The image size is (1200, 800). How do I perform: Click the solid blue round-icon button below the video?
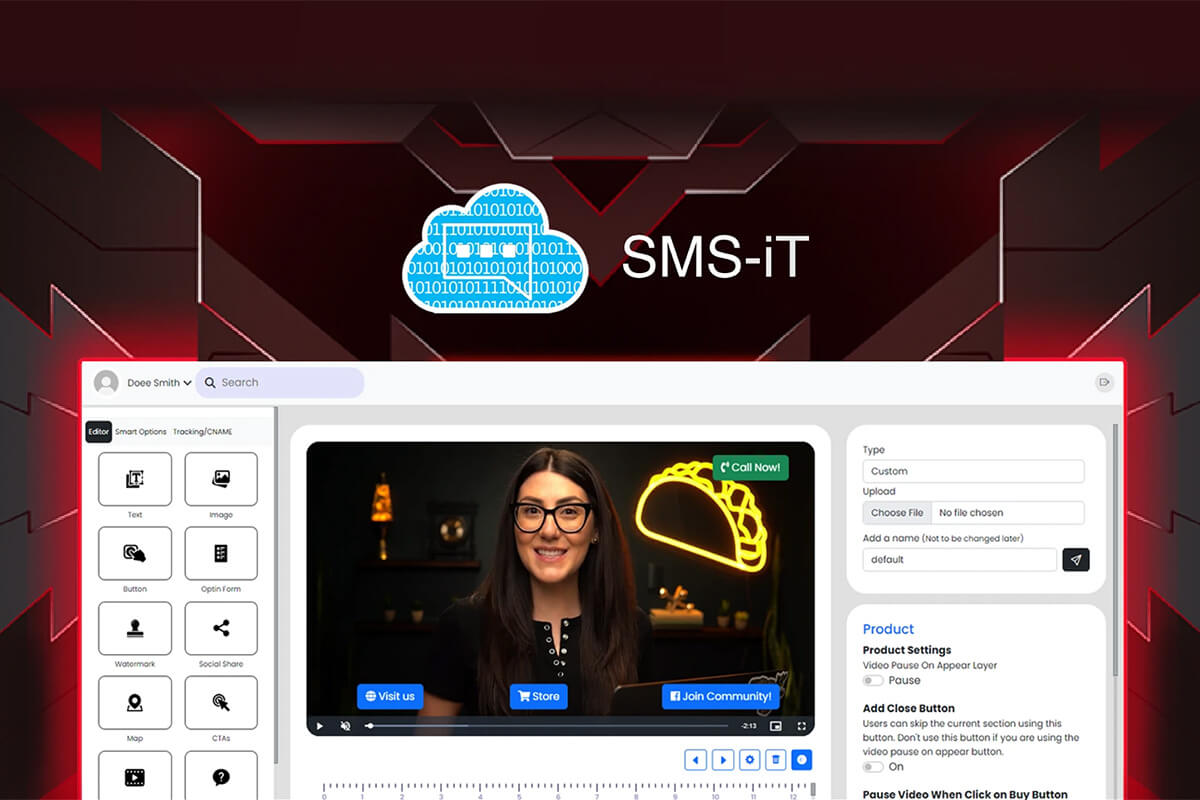click(802, 760)
